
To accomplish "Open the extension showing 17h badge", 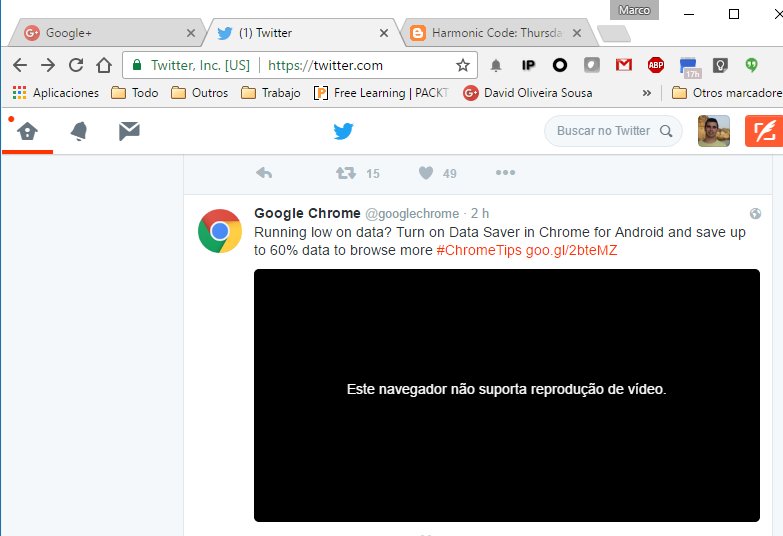I will coord(689,67).
